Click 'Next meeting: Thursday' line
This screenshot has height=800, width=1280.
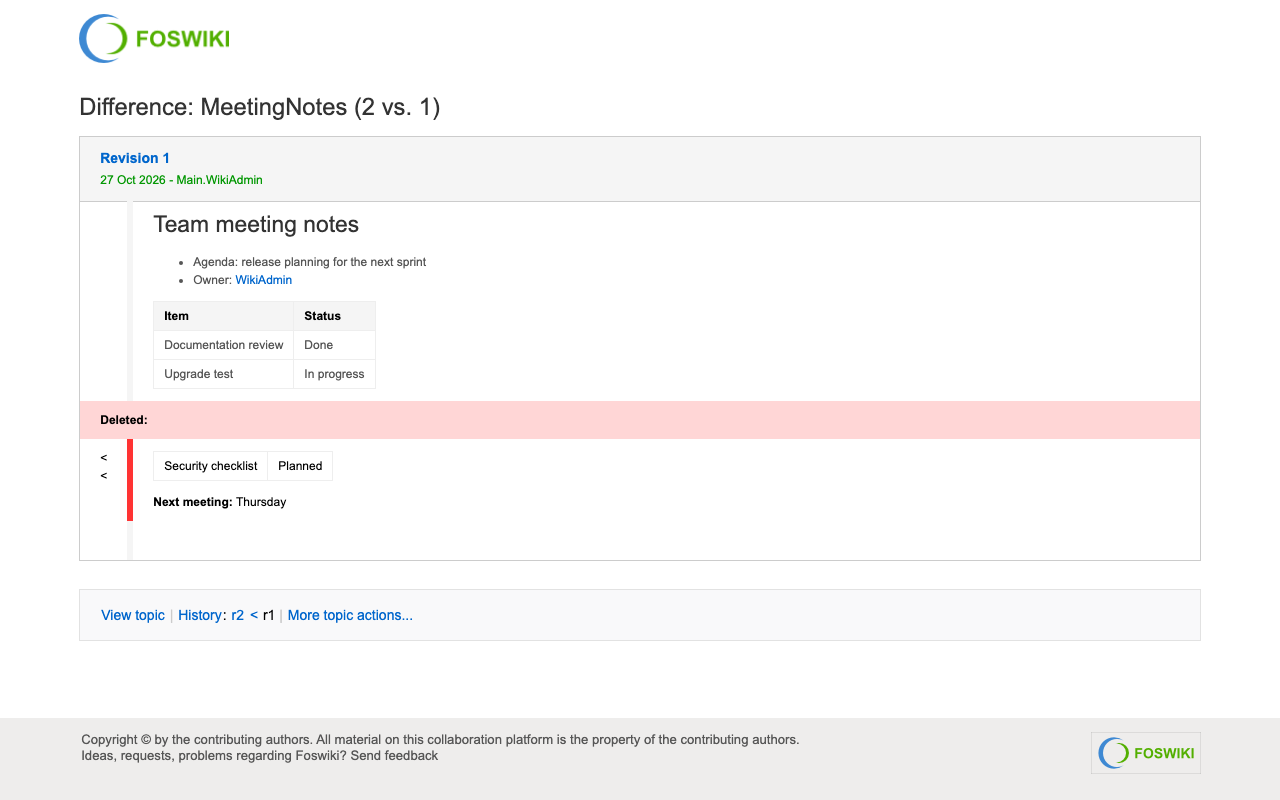point(220,502)
